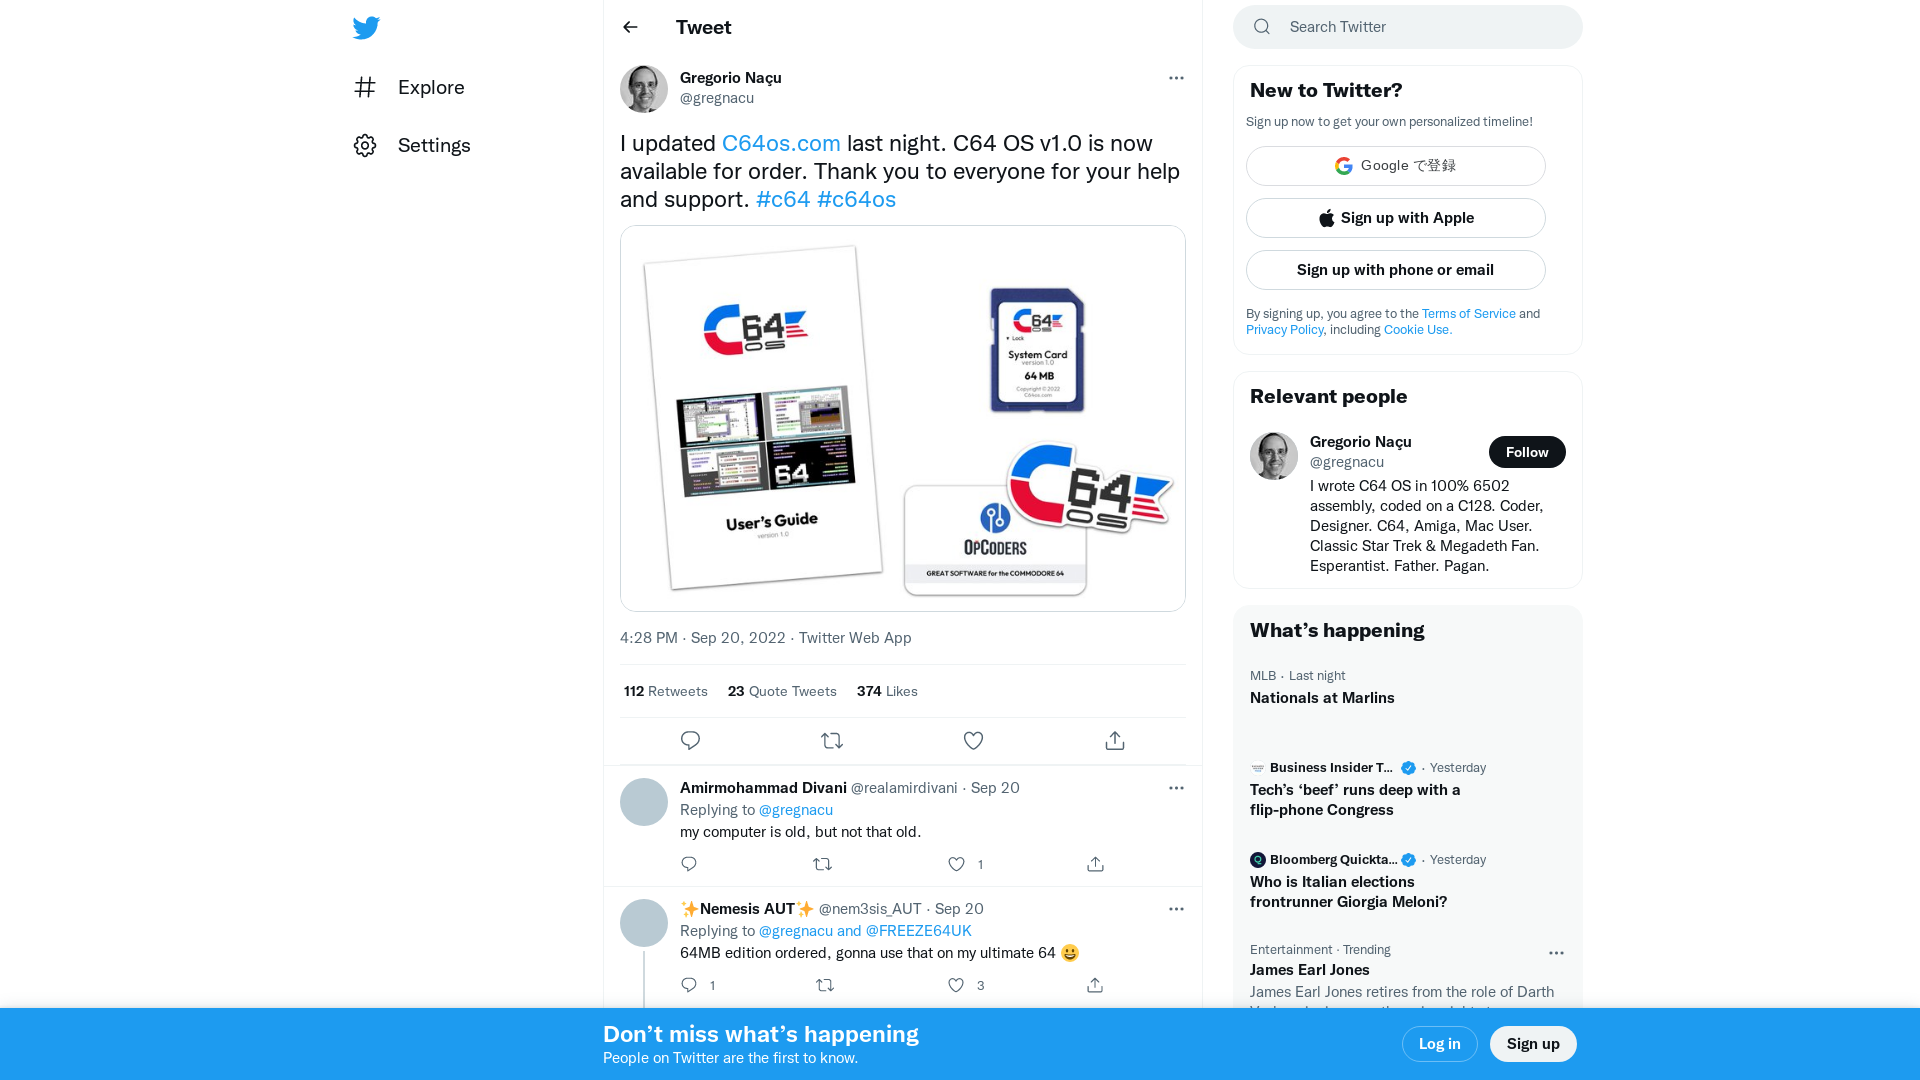Click Sign up with Apple
Screen dimensions: 1920x1080
1396,218
